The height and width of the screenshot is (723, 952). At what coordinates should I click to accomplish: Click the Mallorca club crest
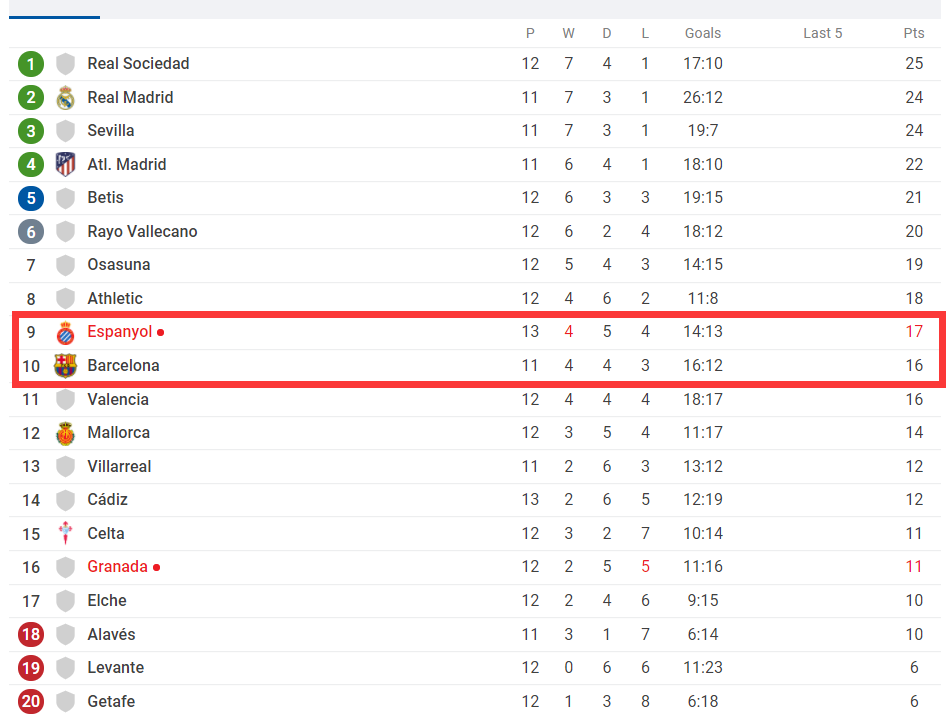coord(66,433)
